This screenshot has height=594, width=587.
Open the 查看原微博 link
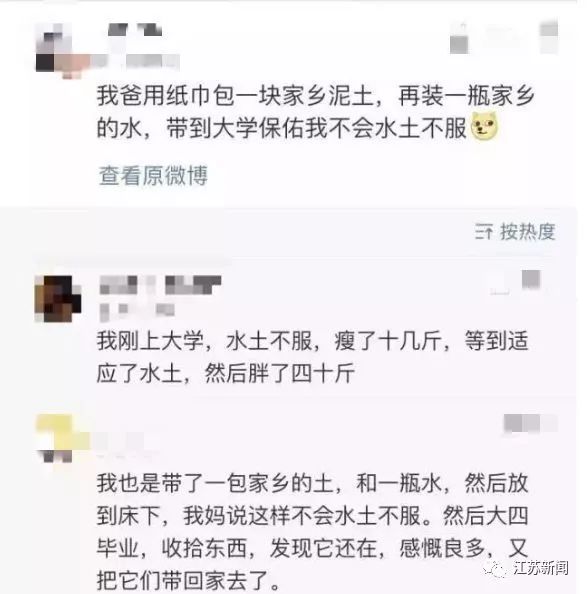[153, 175]
